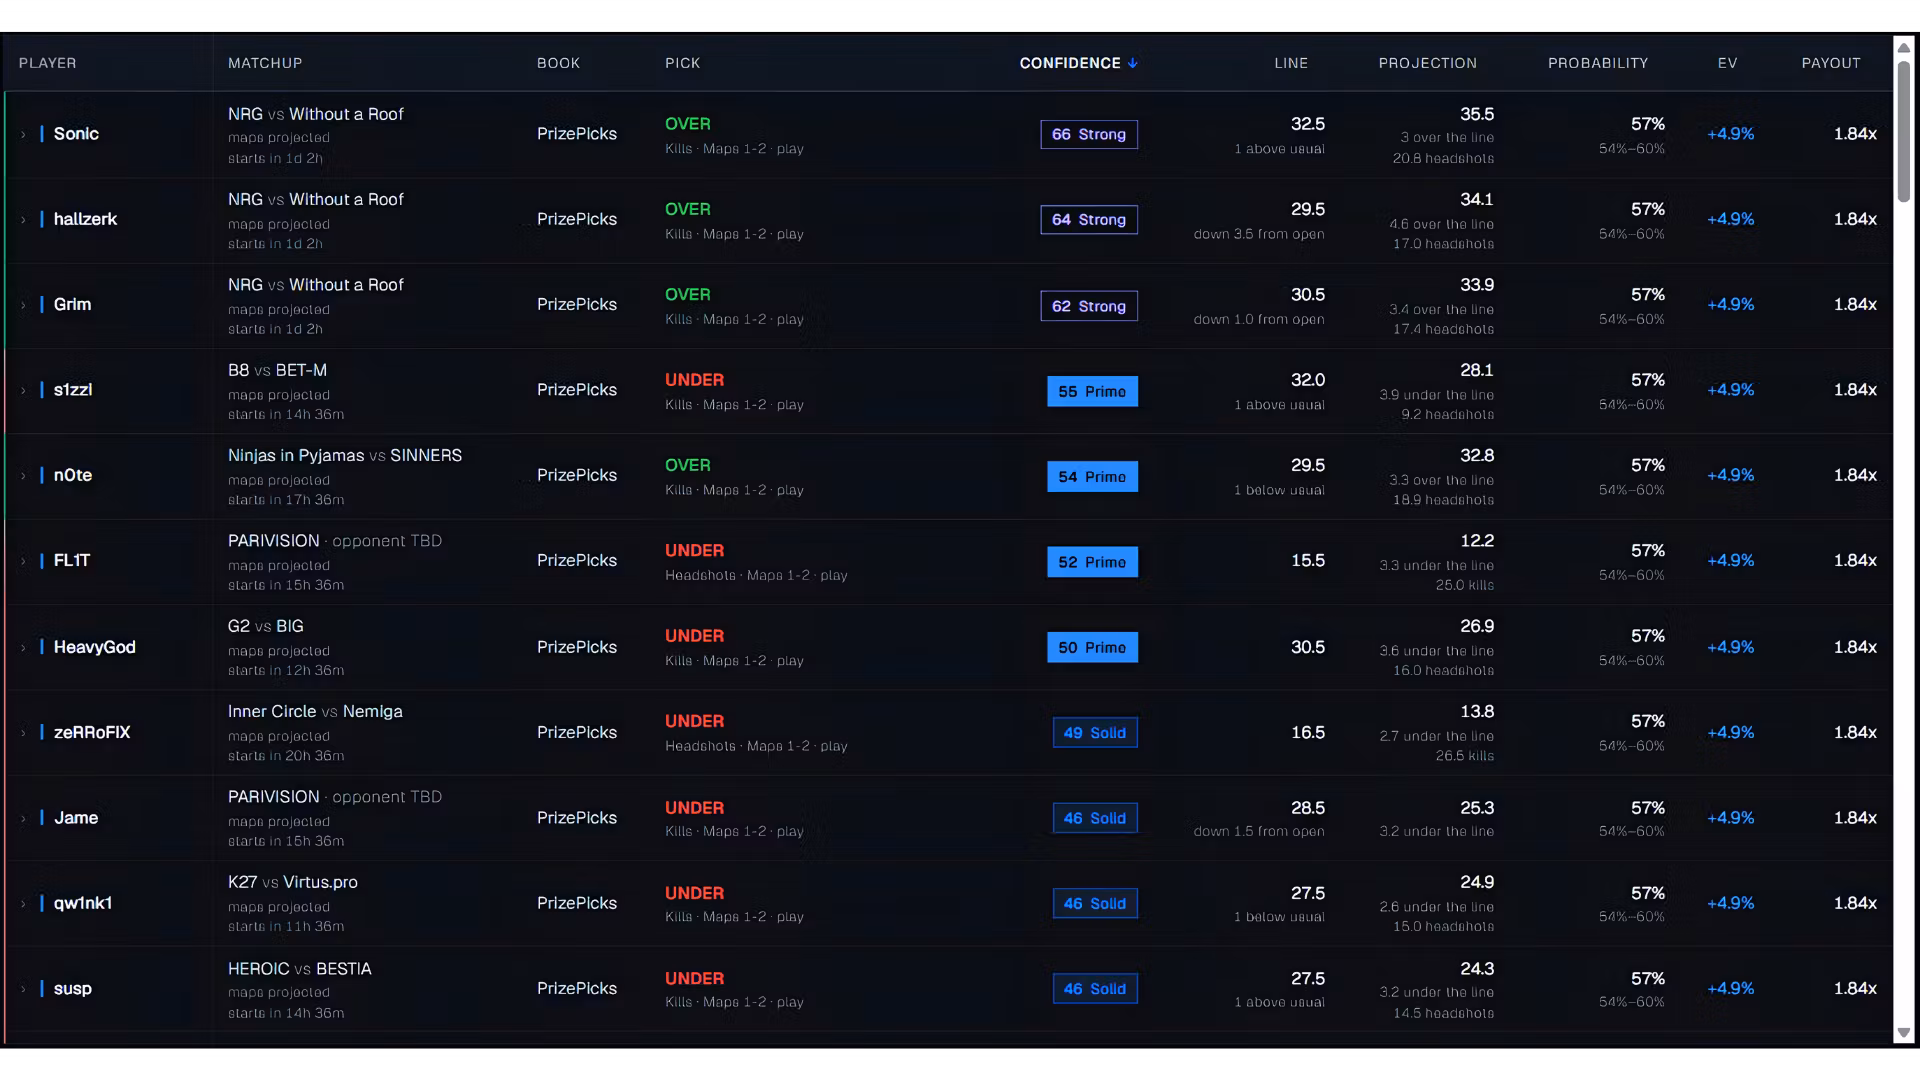1920x1080 pixels.
Task: Expand the s1zzi row chevron
Action: 23,390
